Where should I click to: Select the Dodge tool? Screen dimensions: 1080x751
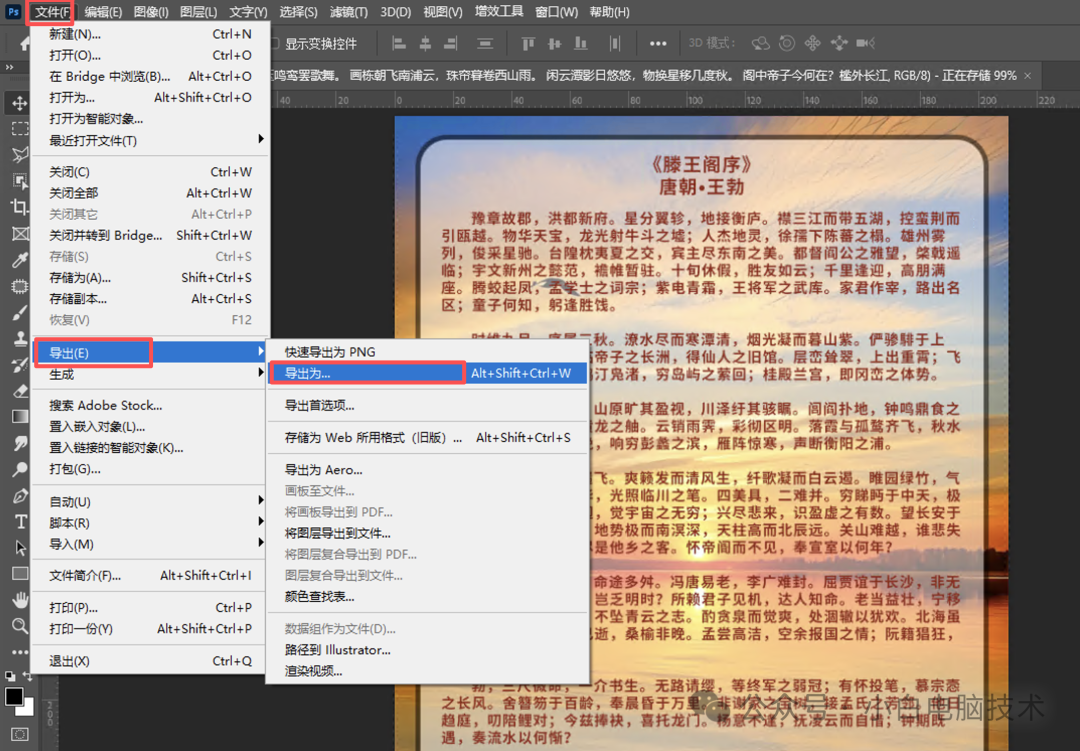pos(19,469)
